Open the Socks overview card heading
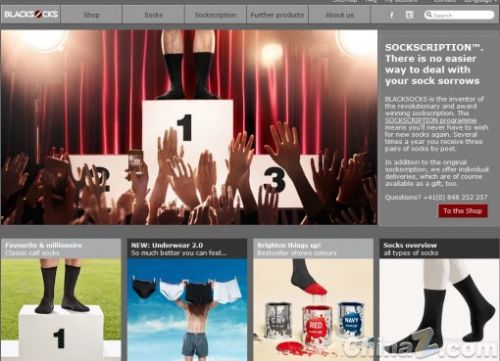Image resolution: width=500 pixels, height=361 pixels. click(410, 245)
